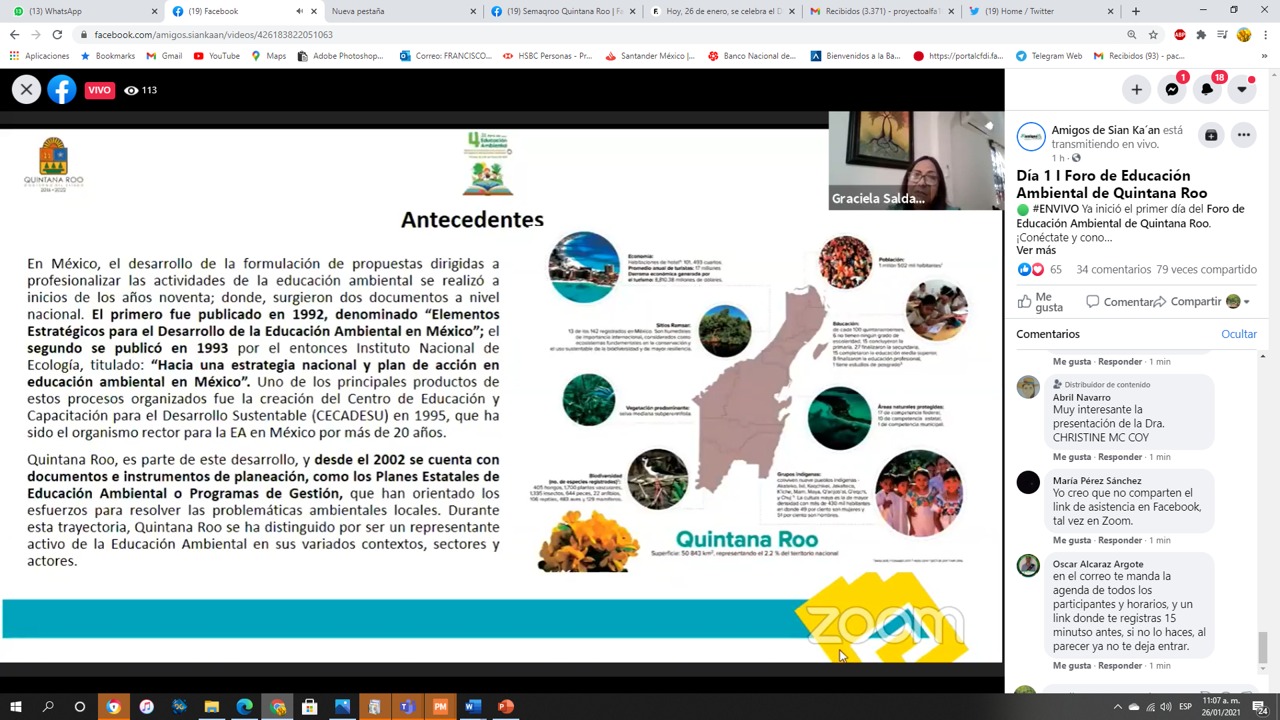This screenshot has width=1280, height=720.
Task: Mute the Facebook tab audio icon
Action: coord(299,11)
